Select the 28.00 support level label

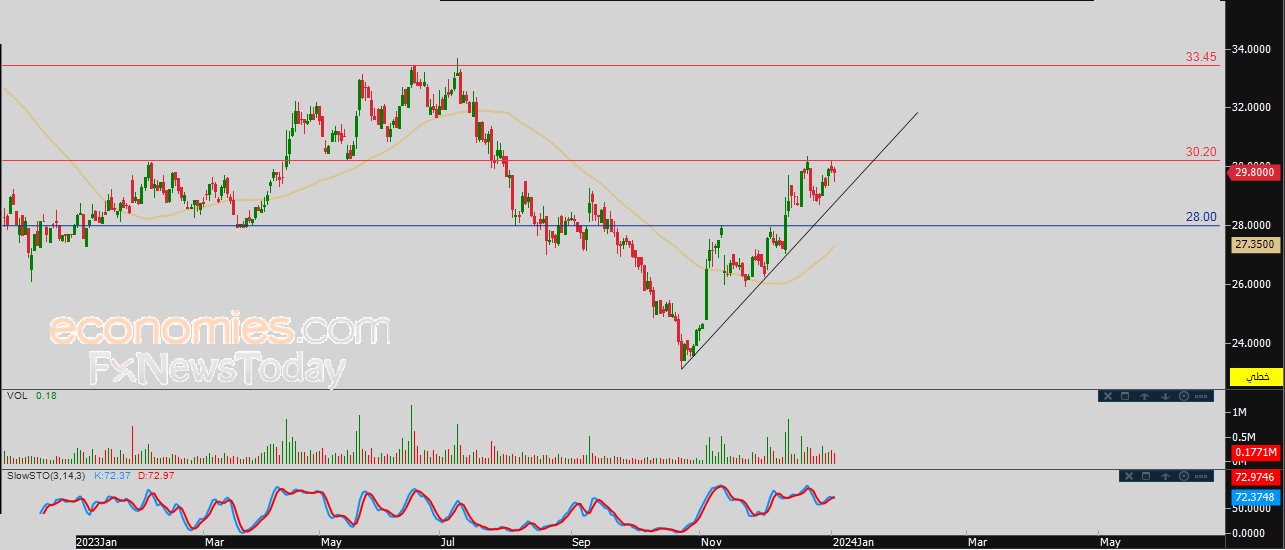[x=1201, y=216]
